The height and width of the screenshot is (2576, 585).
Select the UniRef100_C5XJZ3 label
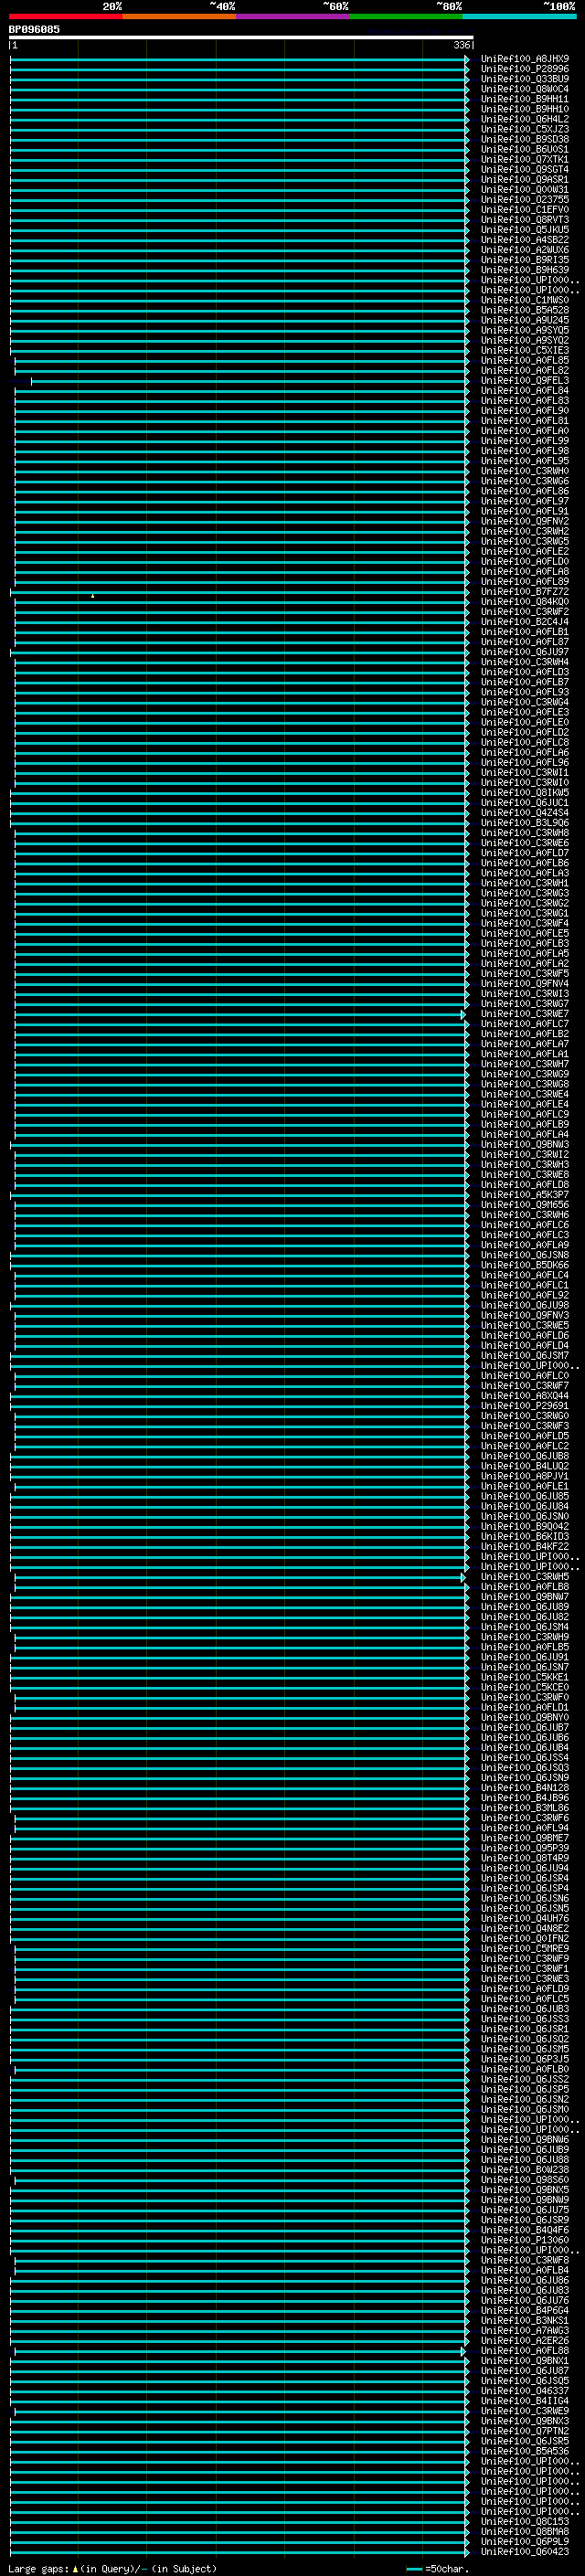tap(524, 129)
